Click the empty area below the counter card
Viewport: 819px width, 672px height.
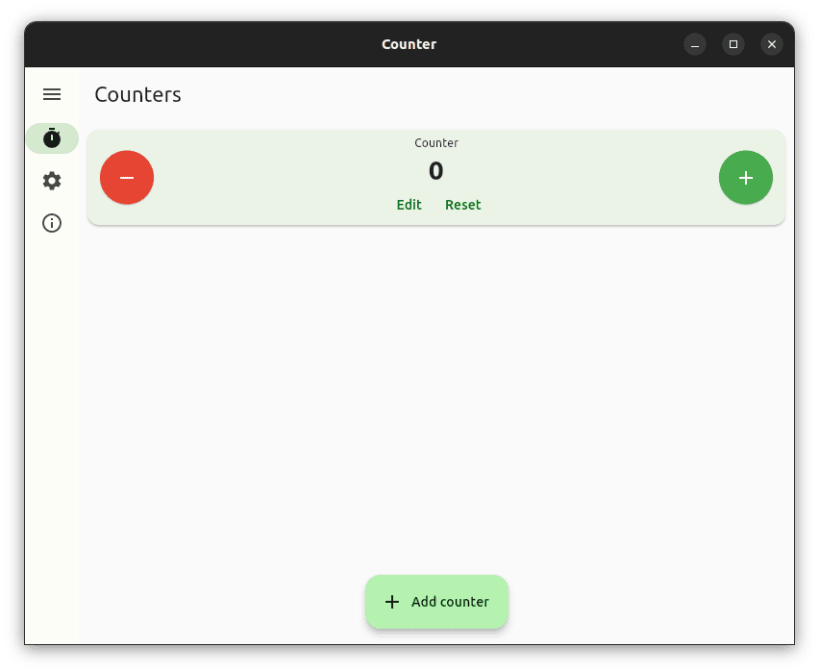(437, 397)
